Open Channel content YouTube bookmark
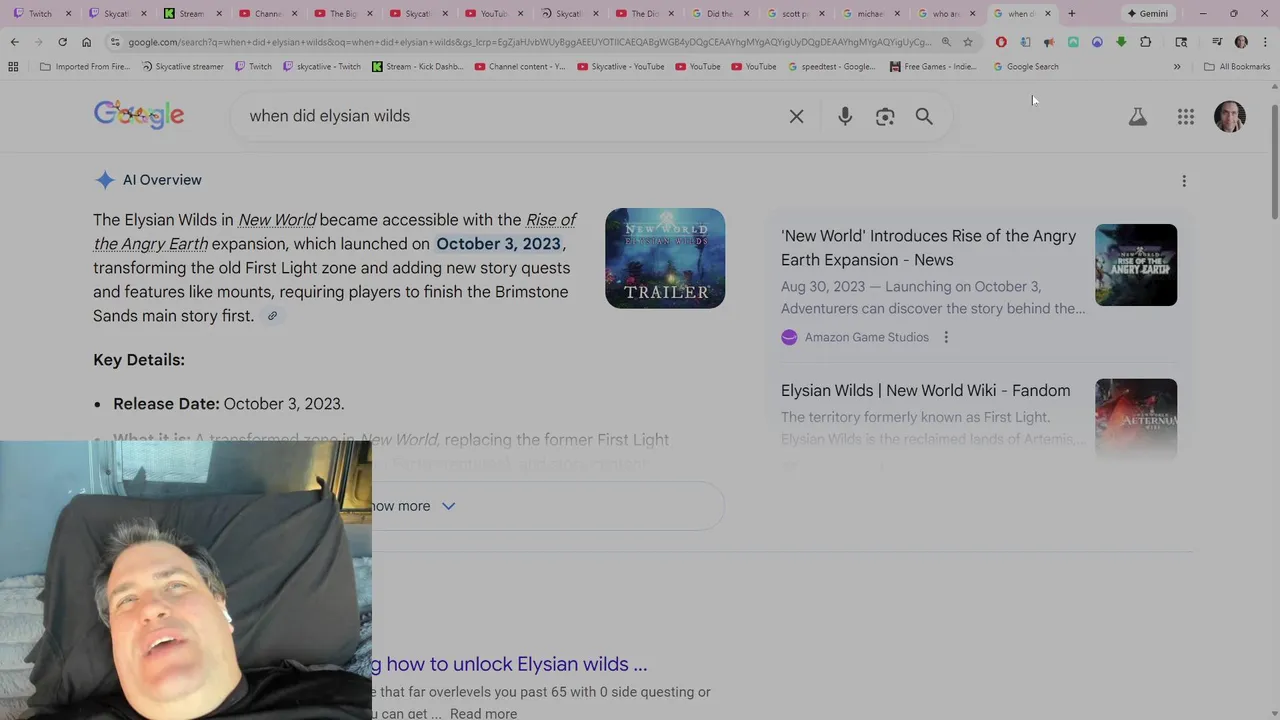 [520, 67]
